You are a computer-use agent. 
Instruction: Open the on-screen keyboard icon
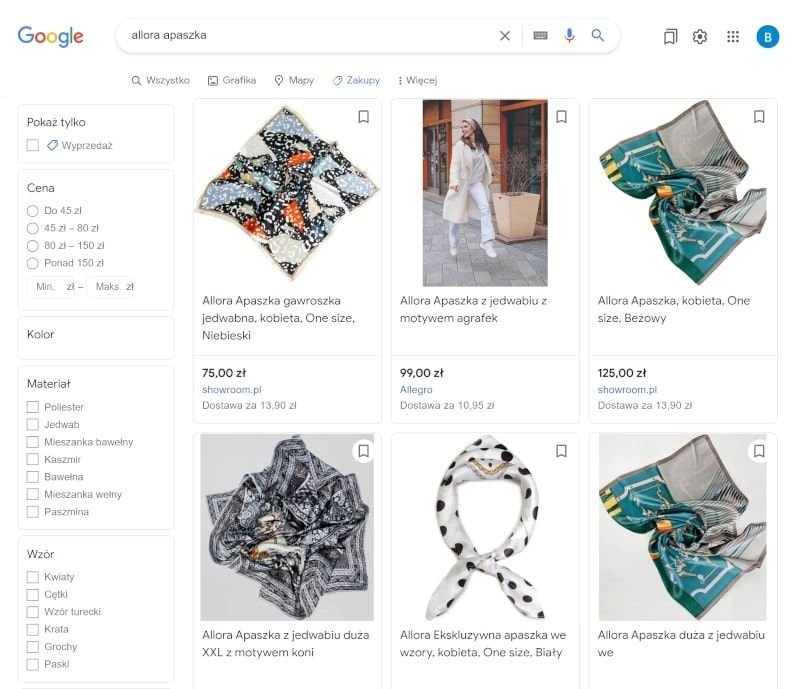(540, 35)
